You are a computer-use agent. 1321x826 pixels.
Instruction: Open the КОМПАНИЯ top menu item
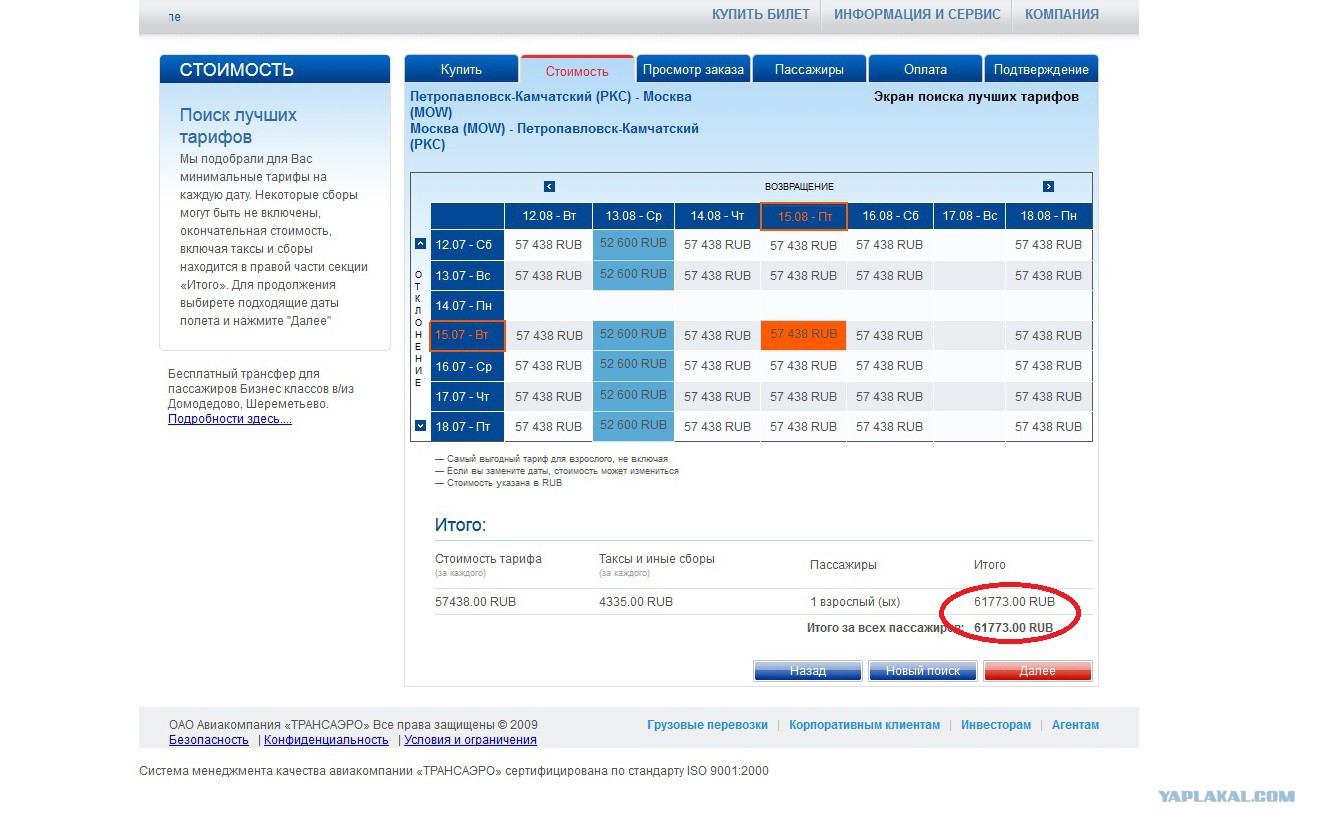(x=1062, y=14)
